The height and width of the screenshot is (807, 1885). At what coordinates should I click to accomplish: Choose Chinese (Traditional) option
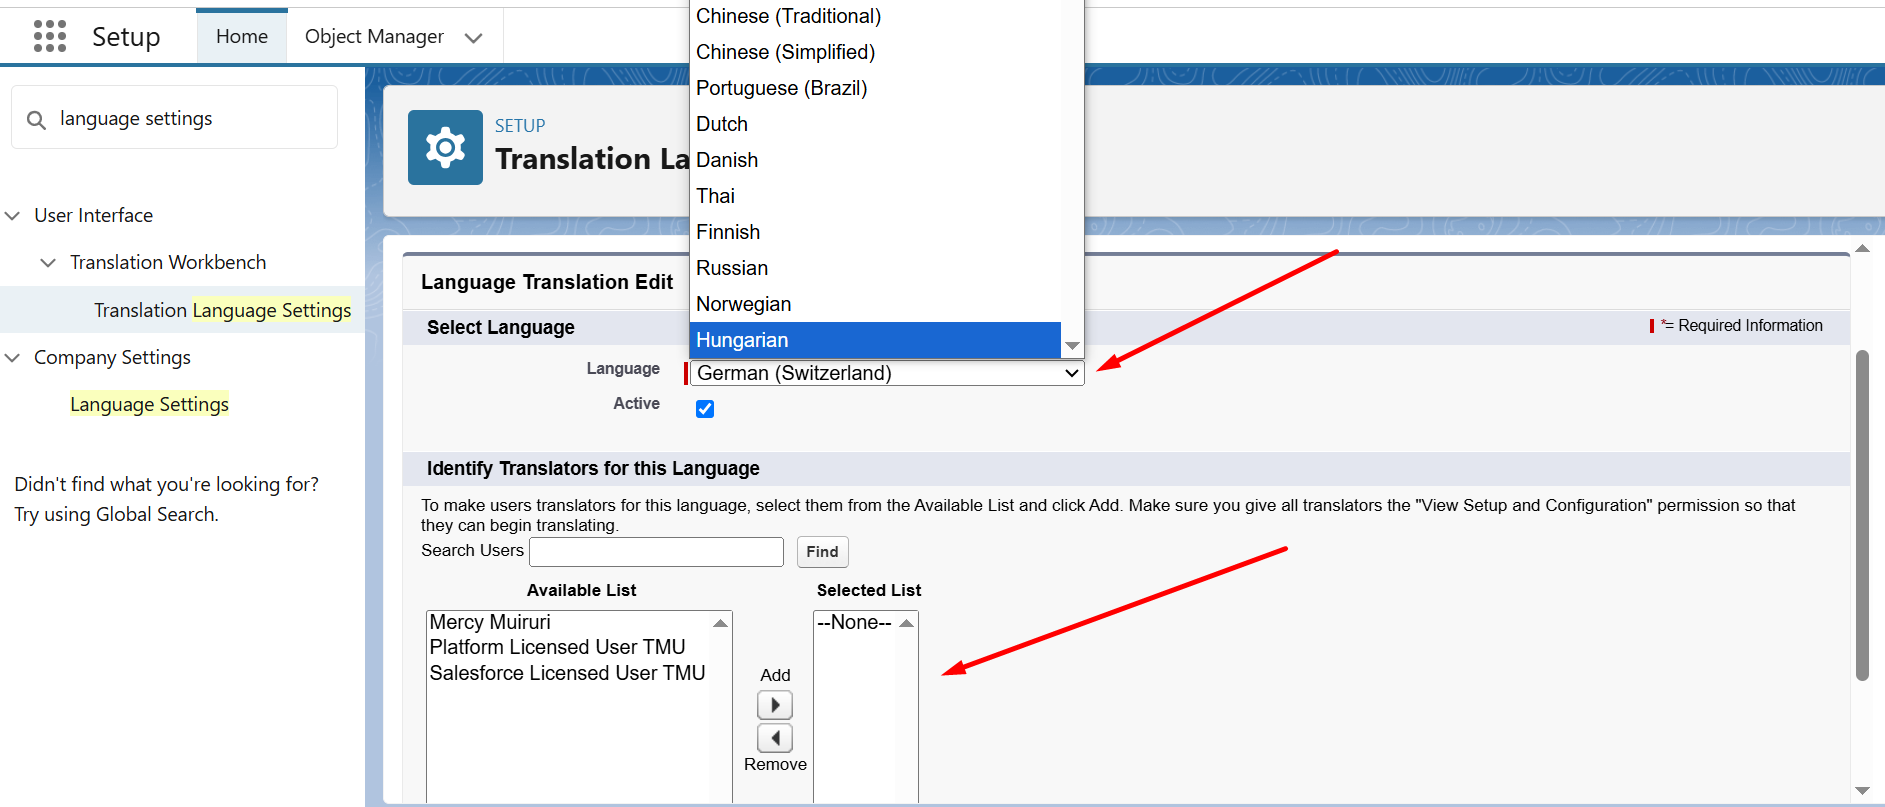click(875, 16)
